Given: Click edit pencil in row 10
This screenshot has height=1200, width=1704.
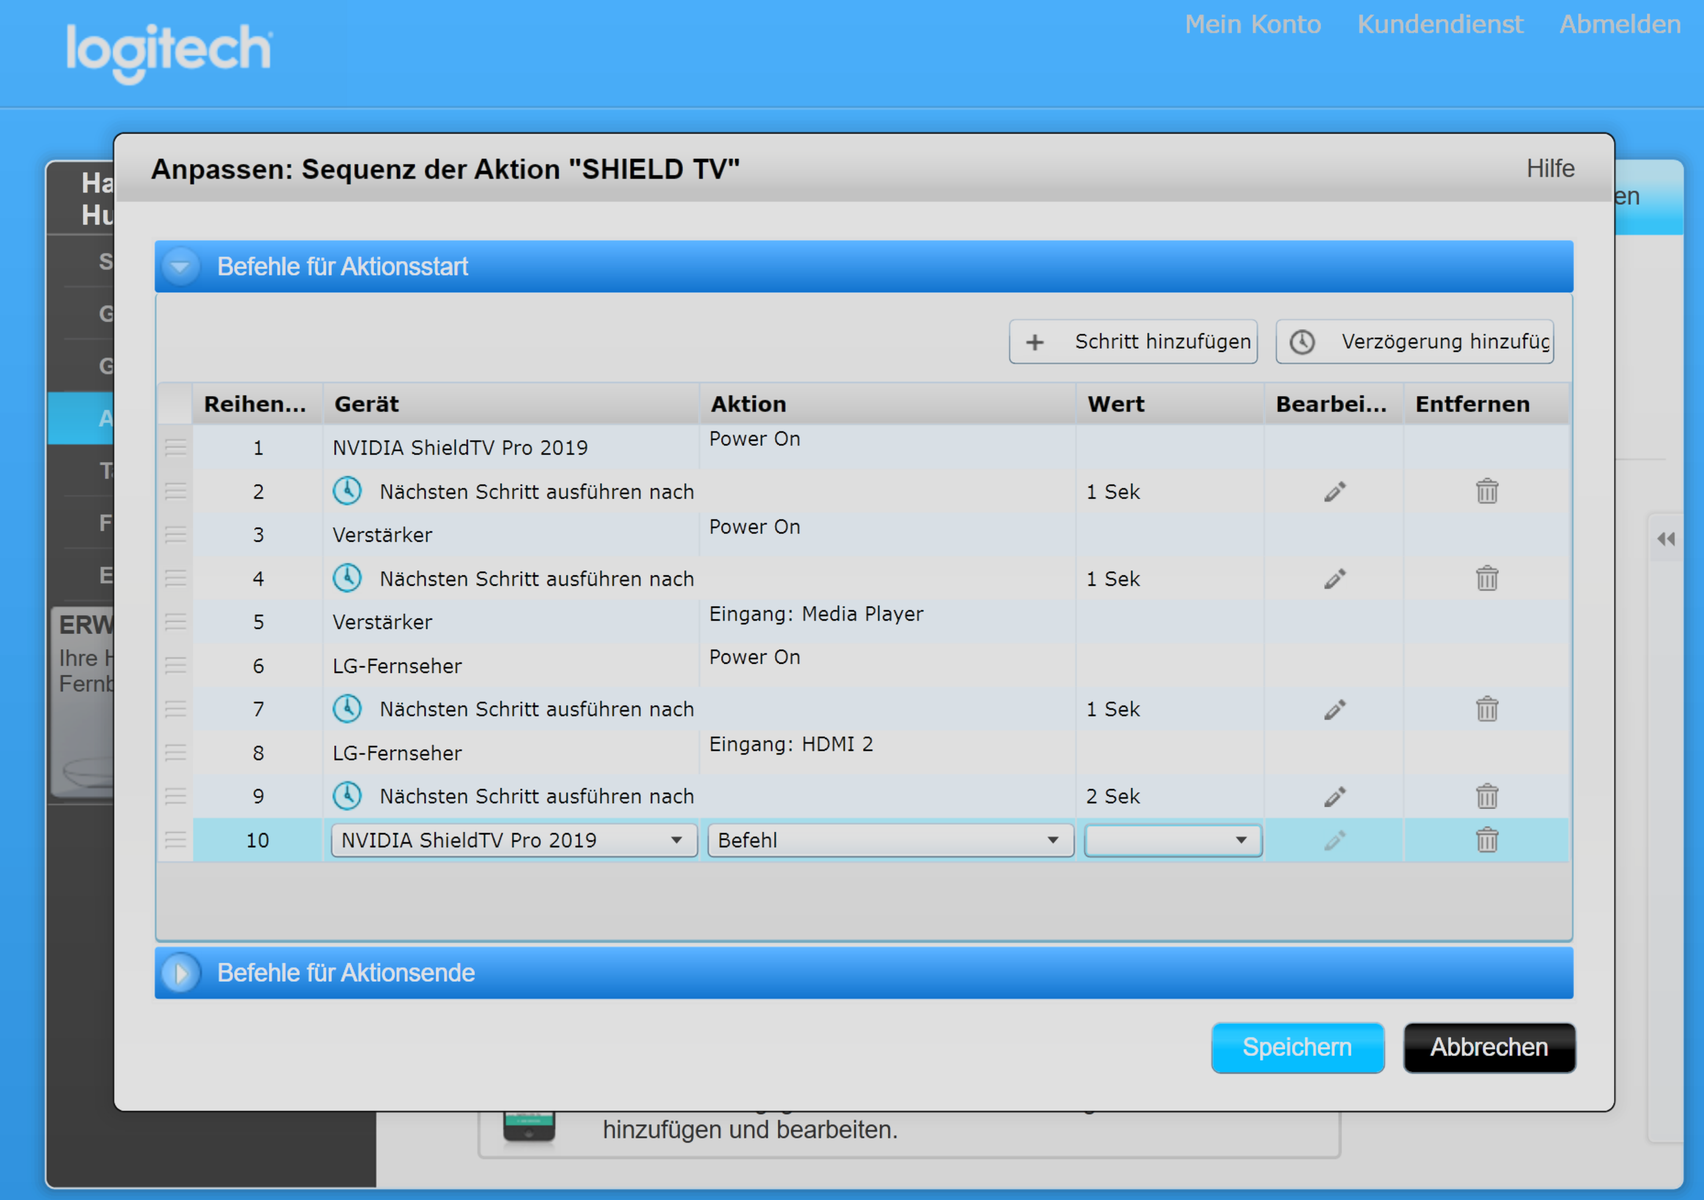Looking at the screenshot, I should 1334,840.
